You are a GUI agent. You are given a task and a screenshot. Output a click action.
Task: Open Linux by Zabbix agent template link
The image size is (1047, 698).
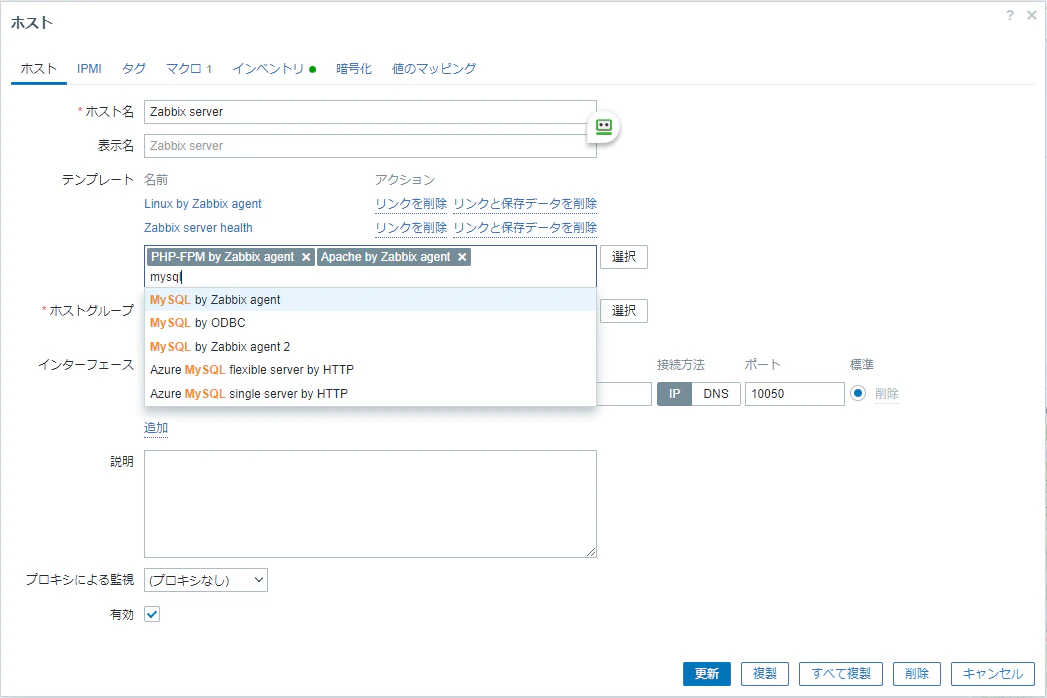pyautogui.click(x=203, y=204)
